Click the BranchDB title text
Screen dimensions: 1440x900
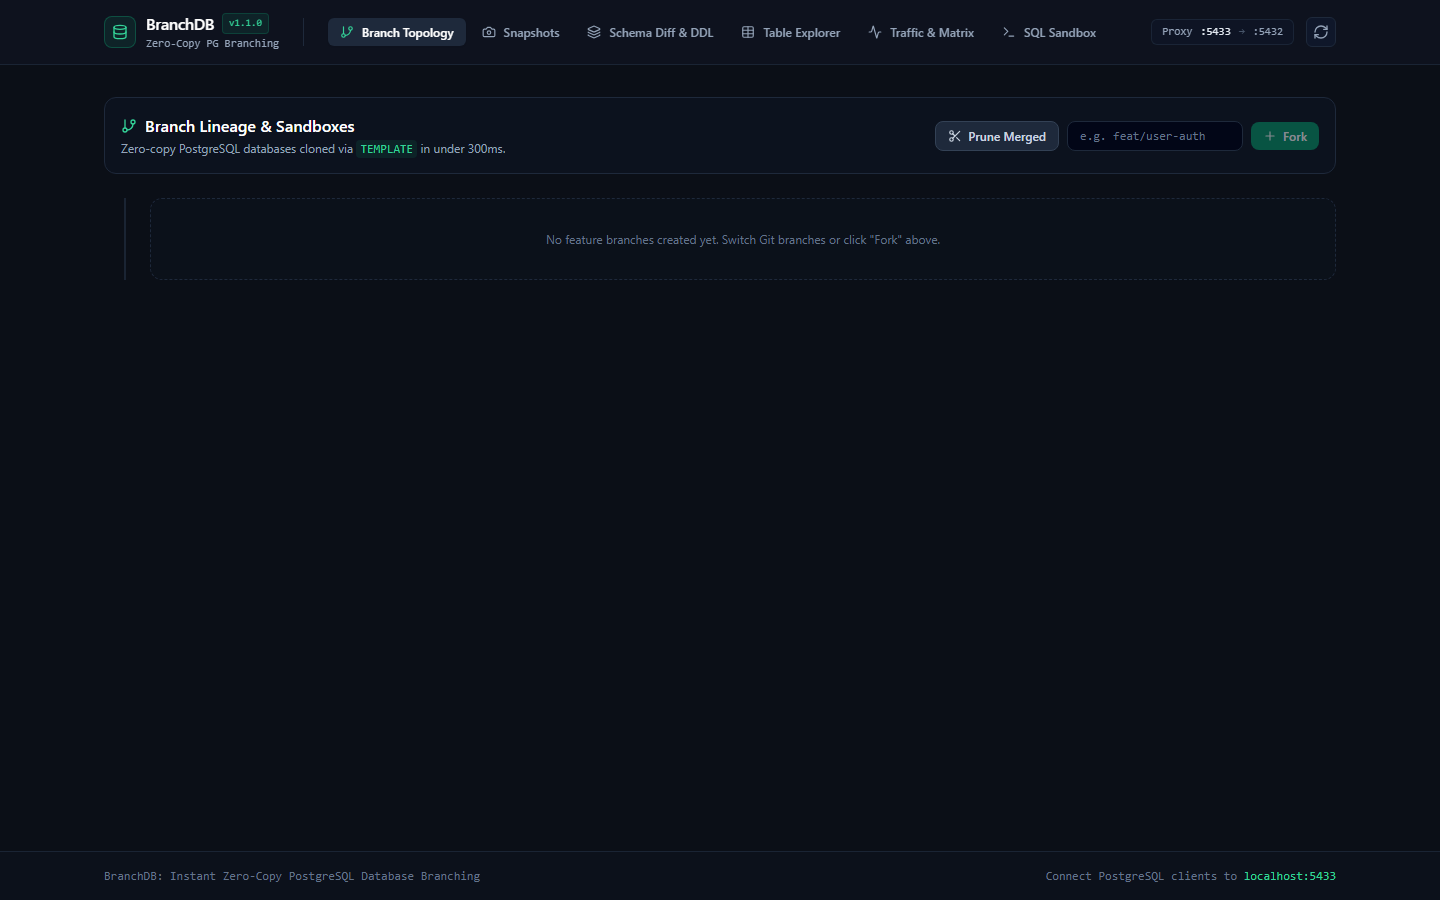pyautogui.click(x=180, y=24)
